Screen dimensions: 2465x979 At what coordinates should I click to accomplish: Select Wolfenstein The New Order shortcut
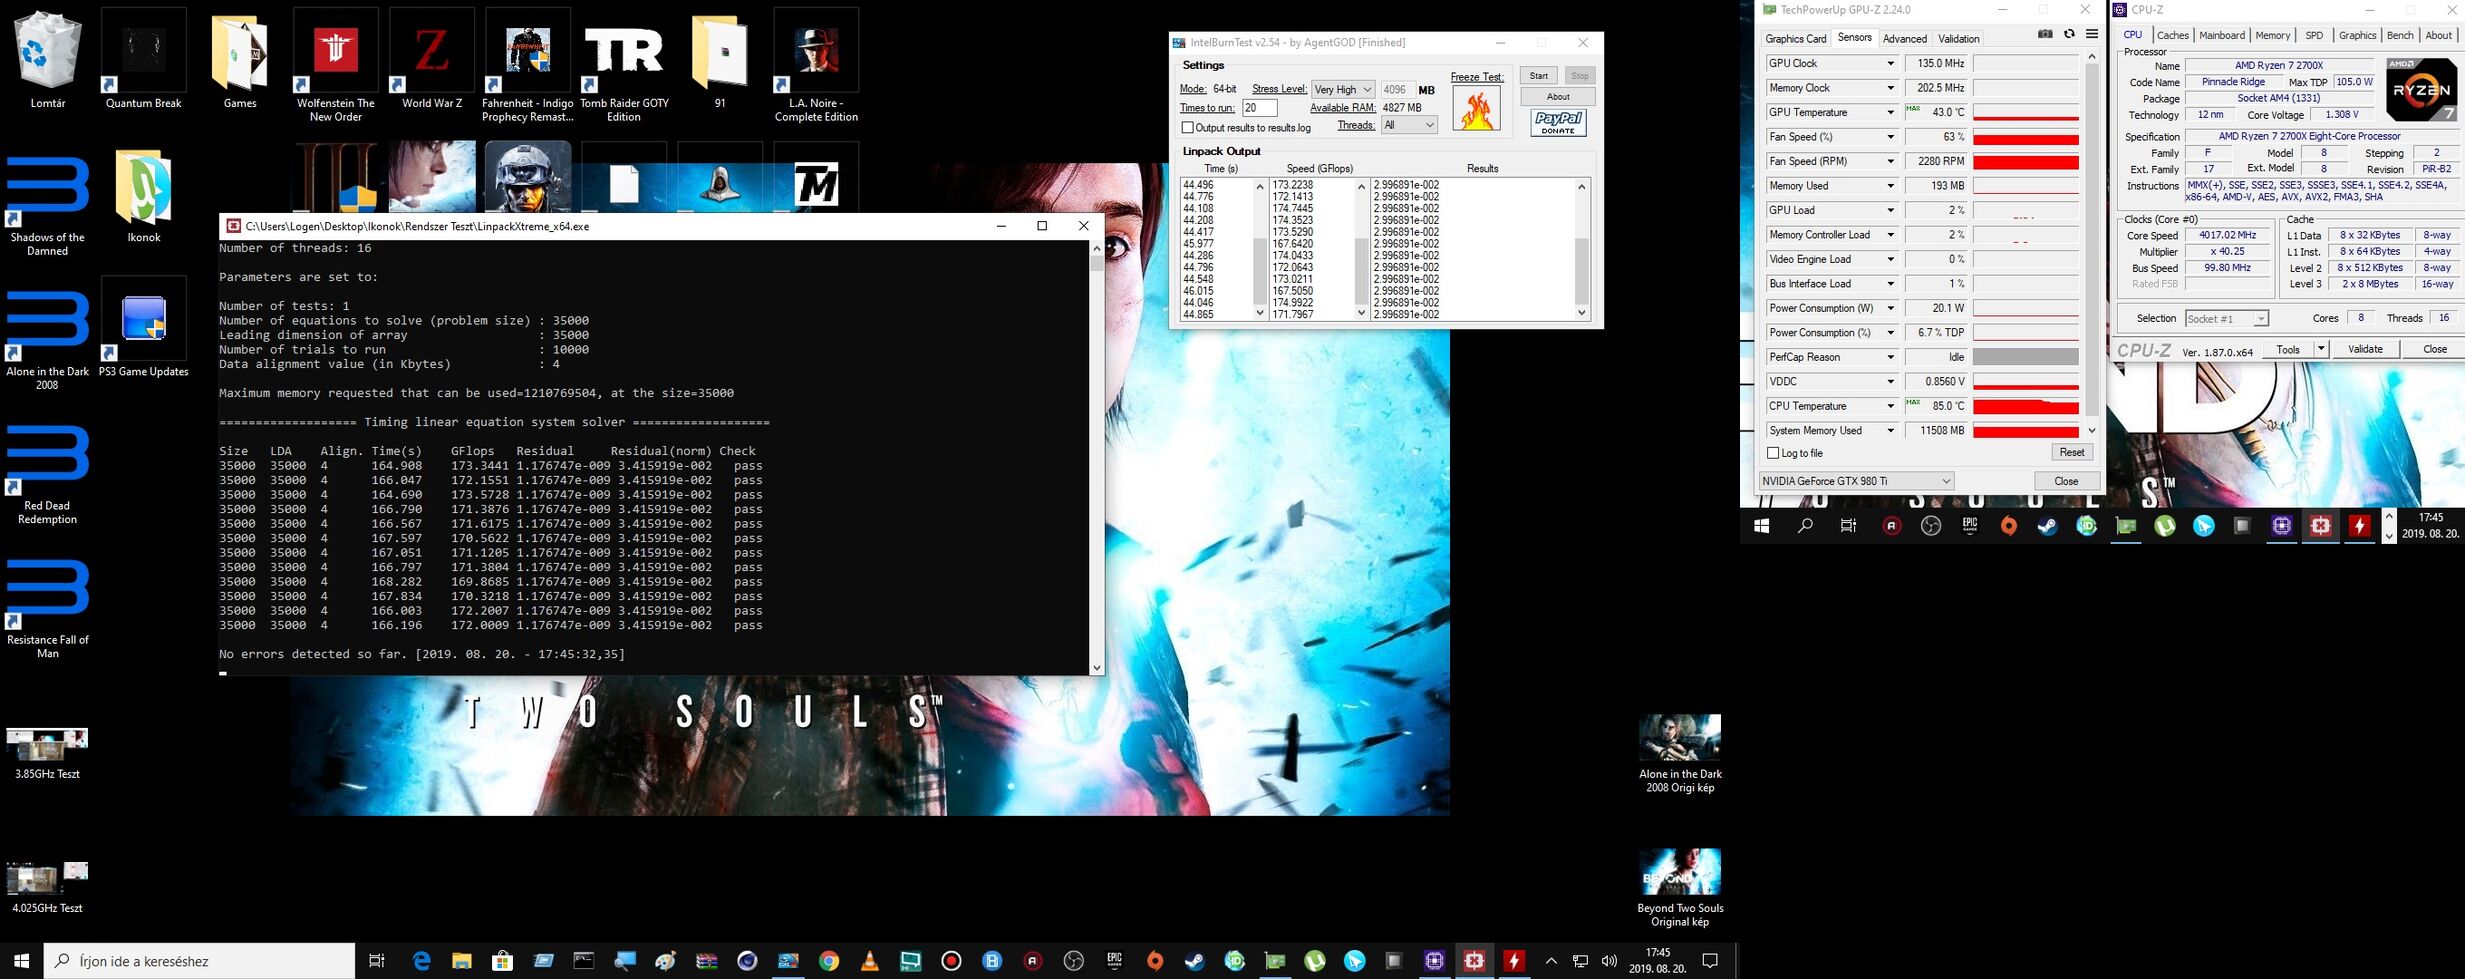[x=335, y=66]
